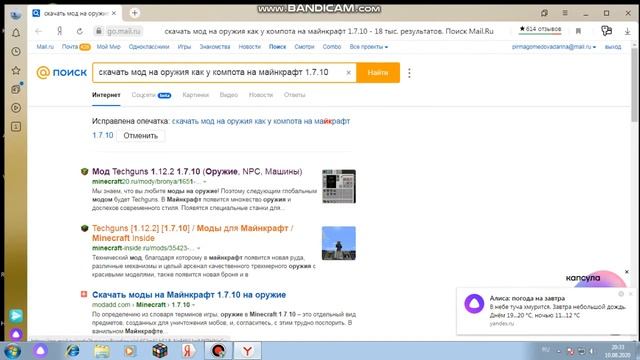Viewport: 640px width, 360px height.
Task: Open three-dot search options menu
Action: (x=409, y=73)
